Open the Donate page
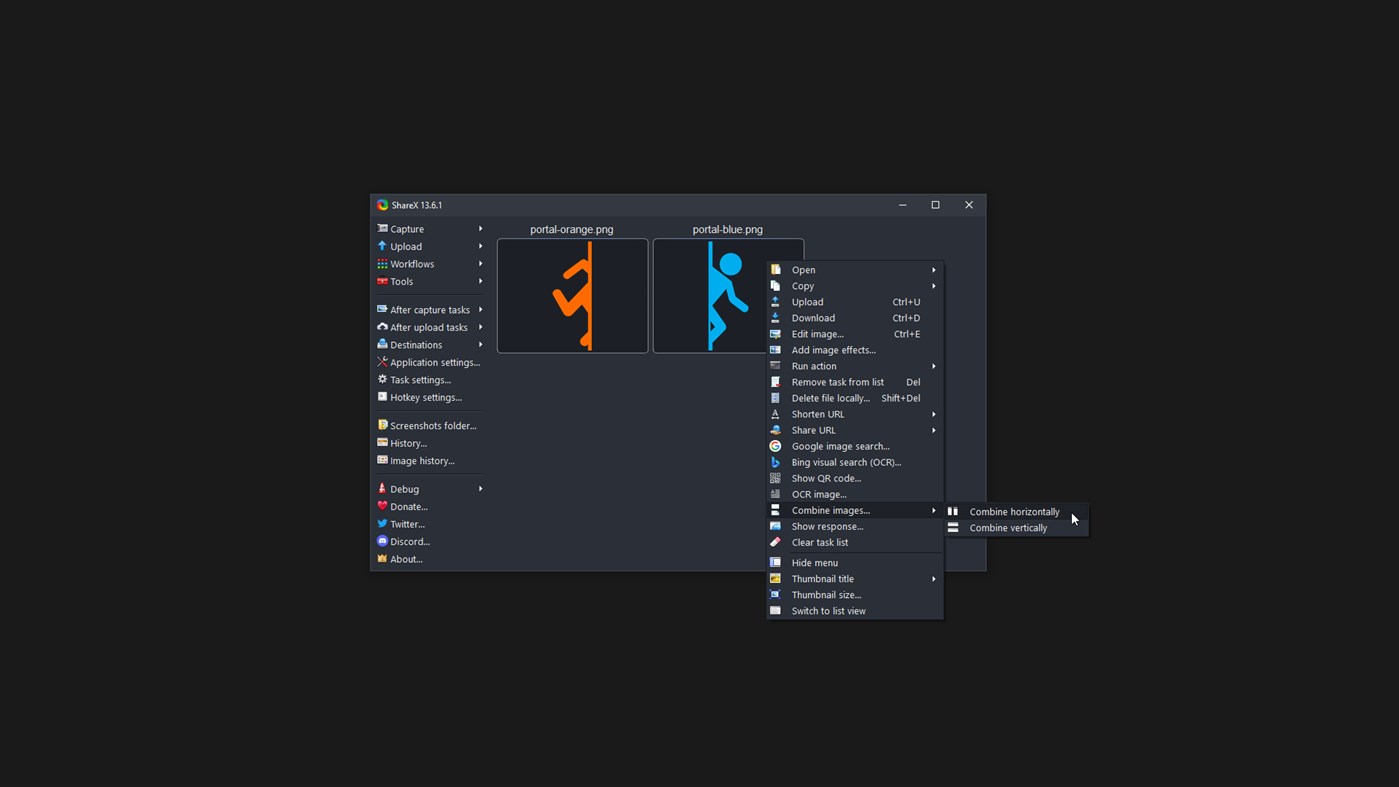 (x=406, y=506)
